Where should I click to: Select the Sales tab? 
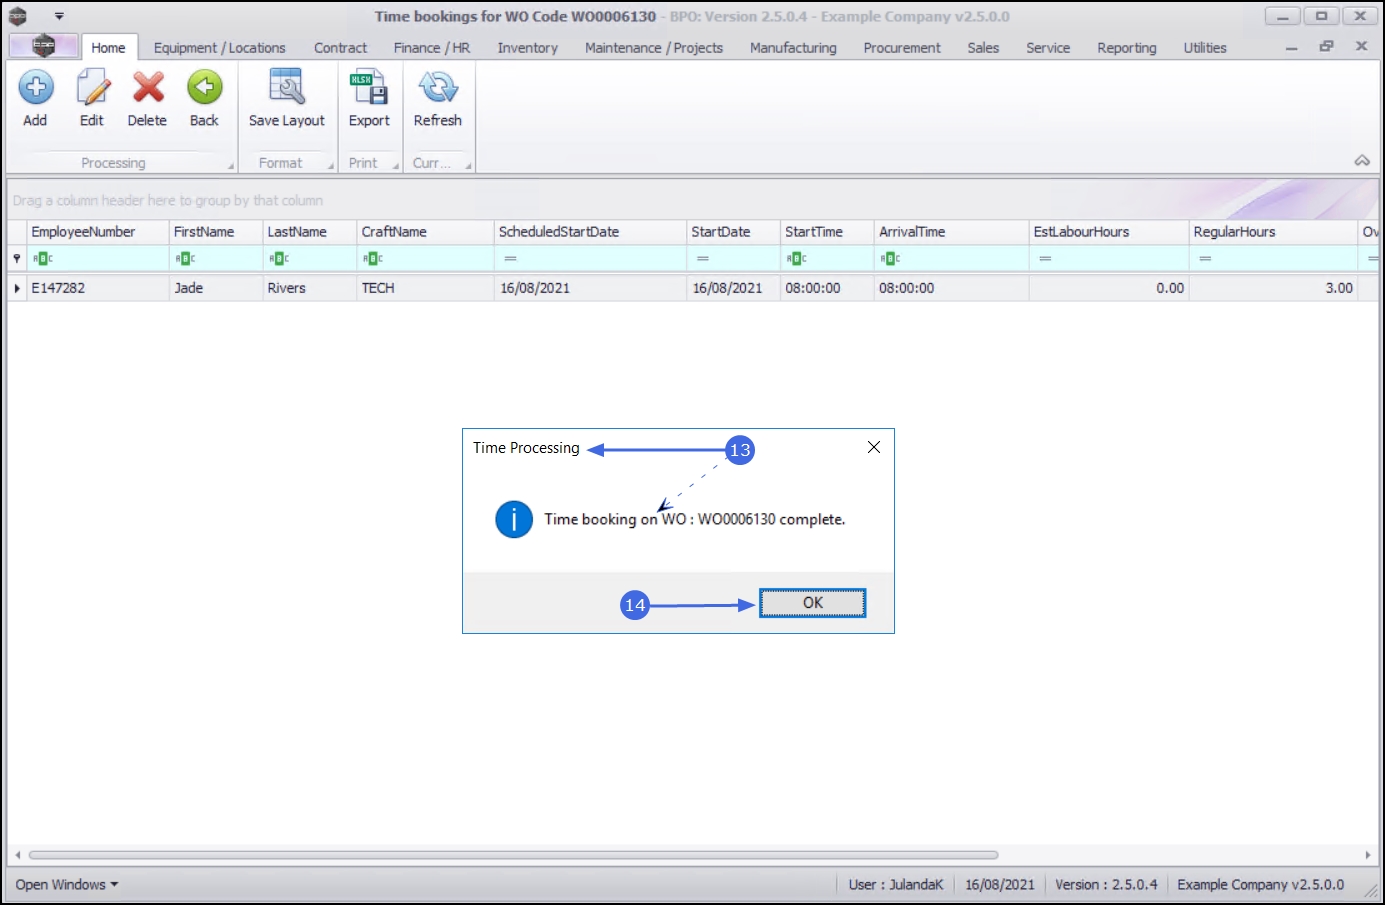983,48
